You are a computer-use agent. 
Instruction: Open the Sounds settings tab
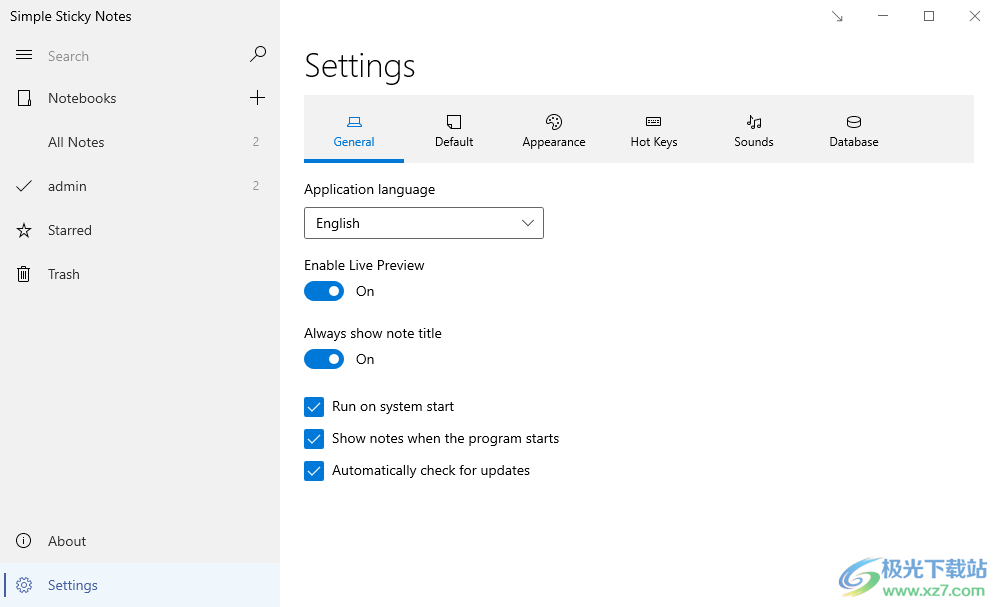(754, 130)
